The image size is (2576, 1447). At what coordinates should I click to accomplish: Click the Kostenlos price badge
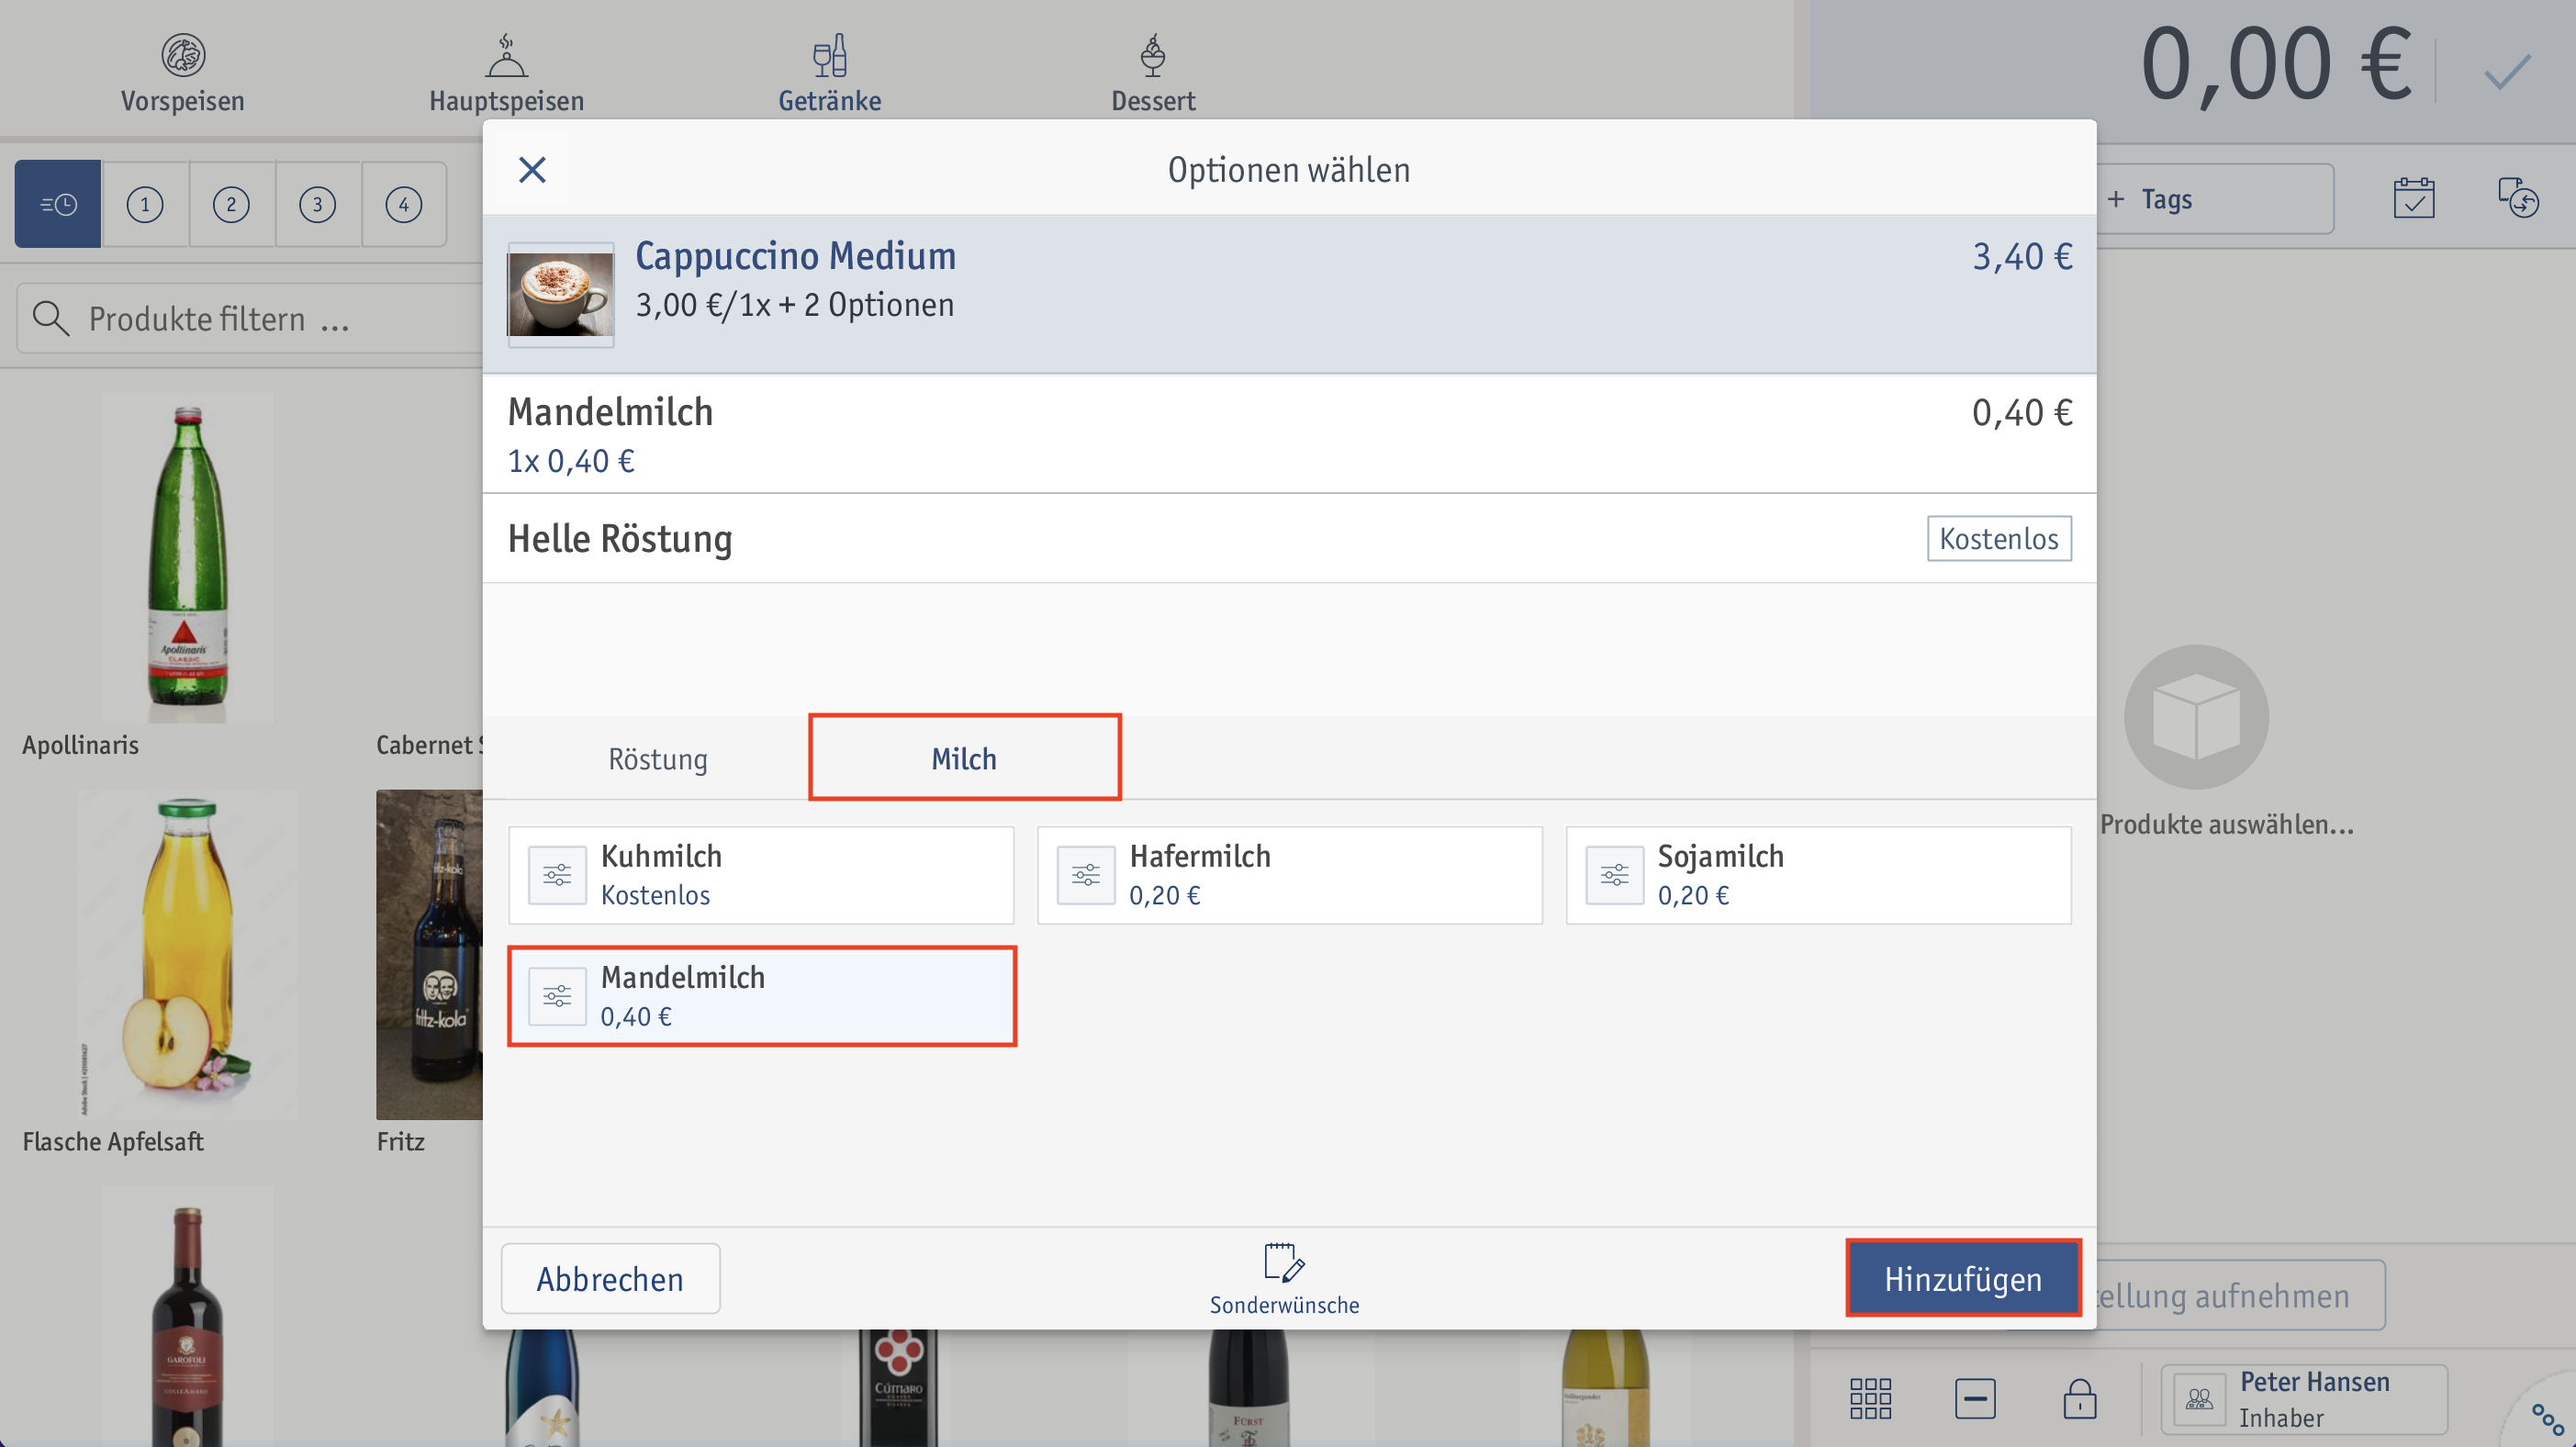pyautogui.click(x=1998, y=538)
